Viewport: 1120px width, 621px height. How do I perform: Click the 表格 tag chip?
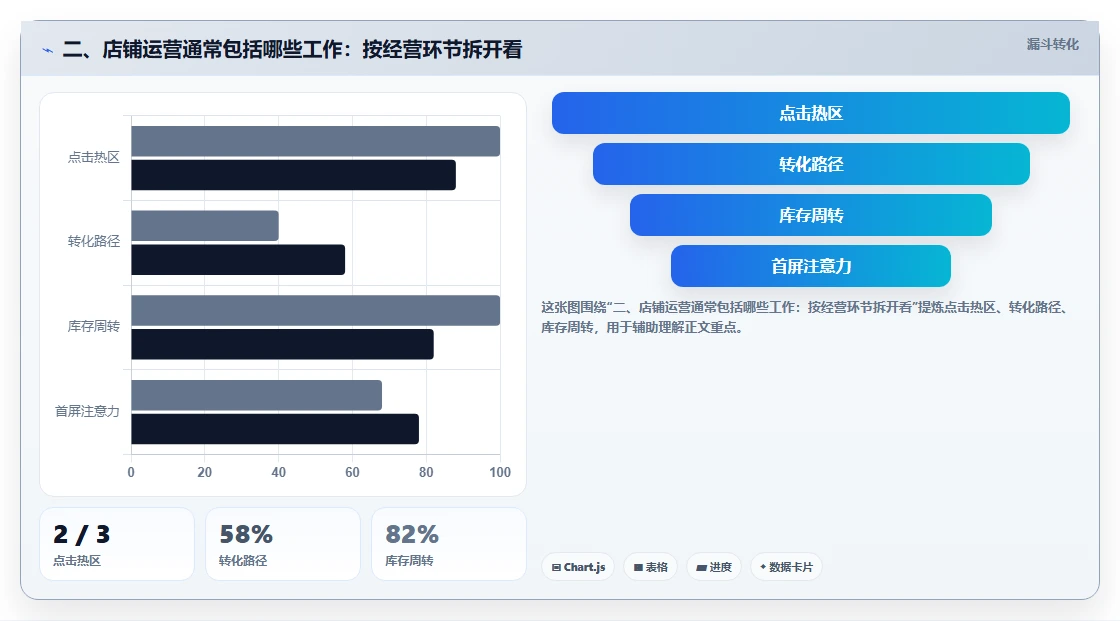pyautogui.click(x=650, y=567)
